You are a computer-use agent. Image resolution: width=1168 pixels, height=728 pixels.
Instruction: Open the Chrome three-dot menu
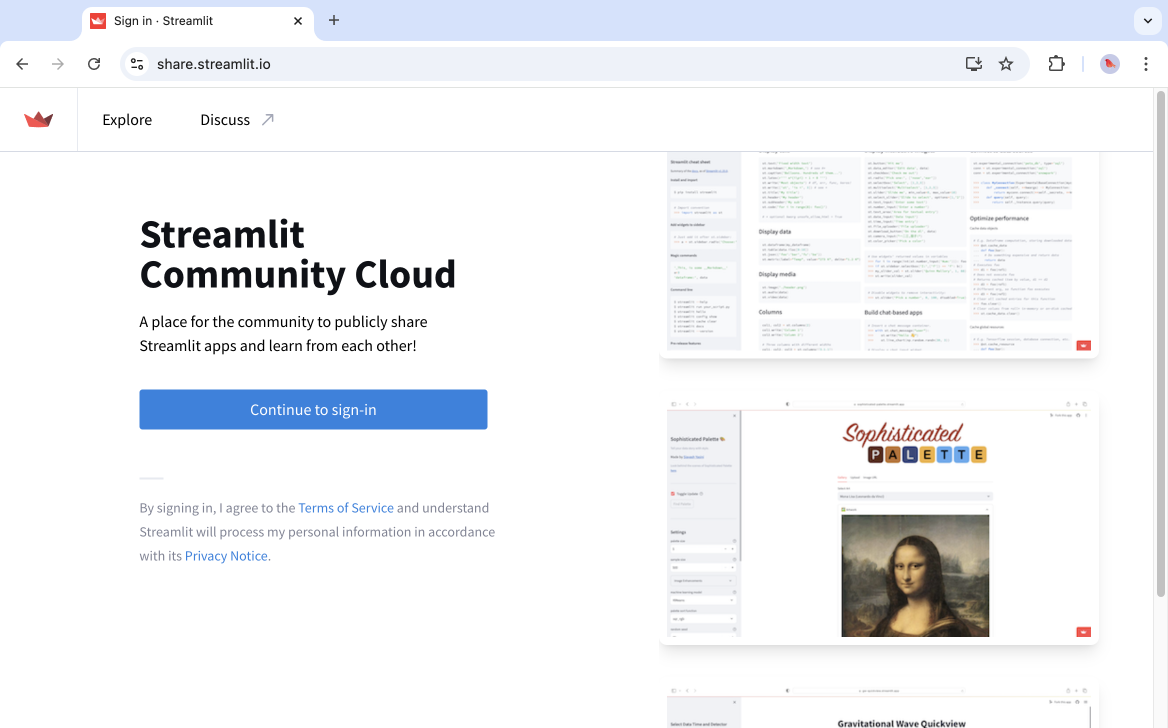pos(1146,63)
